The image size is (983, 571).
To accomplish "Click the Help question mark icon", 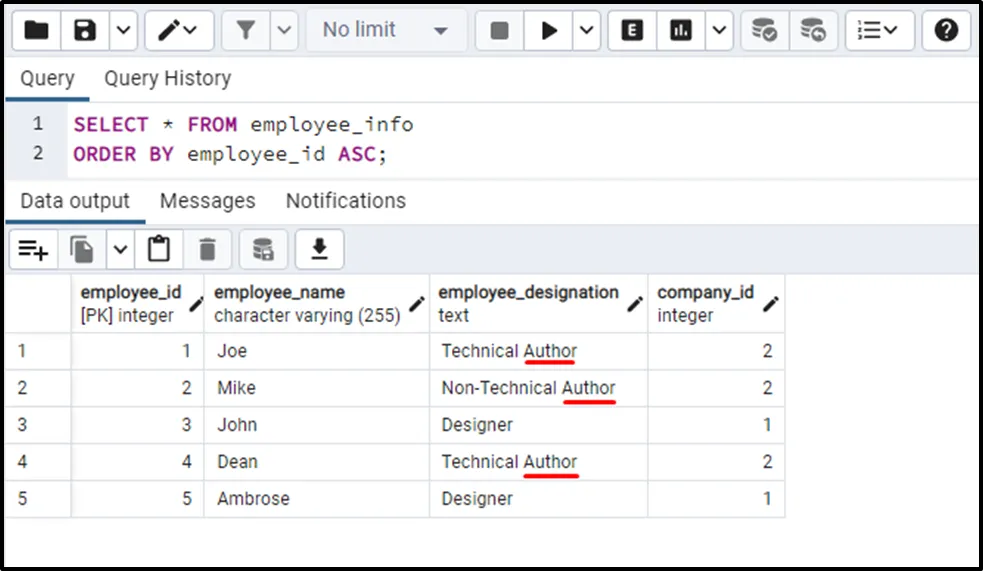I will [946, 31].
